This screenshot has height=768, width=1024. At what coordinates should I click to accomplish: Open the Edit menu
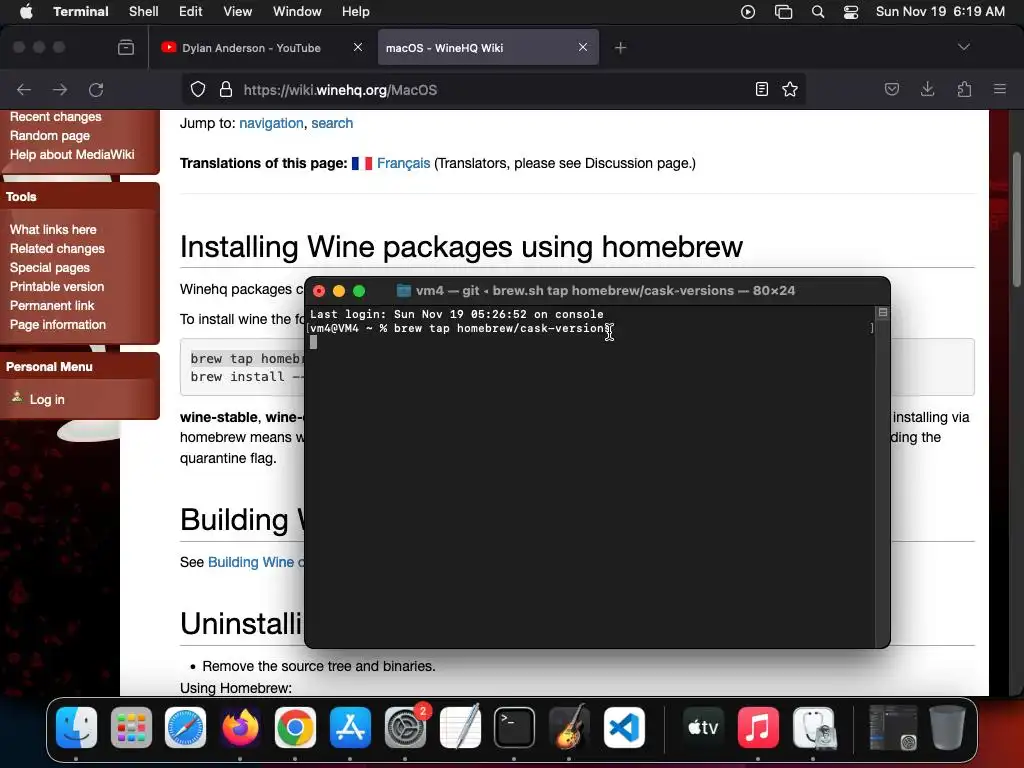click(x=191, y=12)
